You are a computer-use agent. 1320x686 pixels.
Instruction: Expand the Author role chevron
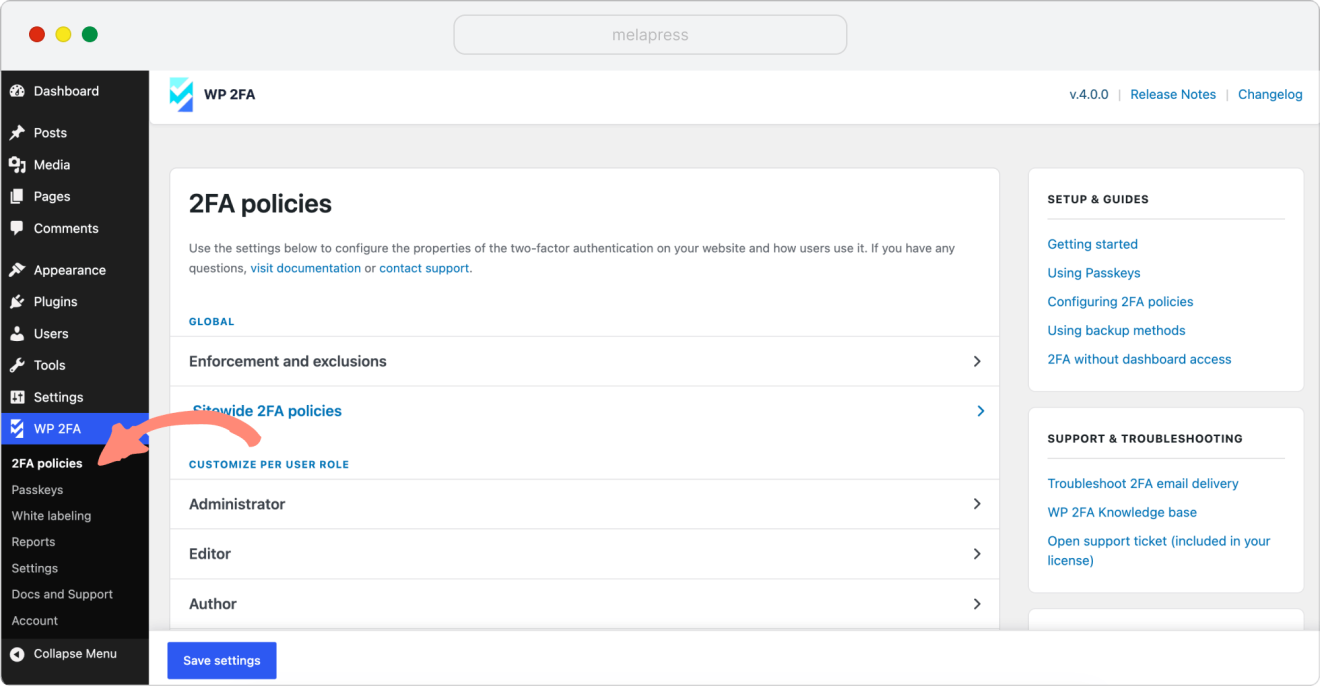(977, 604)
